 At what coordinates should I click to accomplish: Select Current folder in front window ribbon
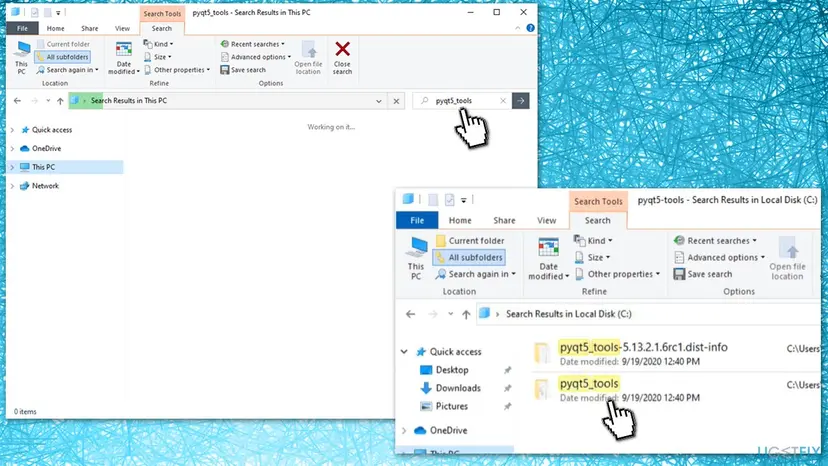coord(470,240)
